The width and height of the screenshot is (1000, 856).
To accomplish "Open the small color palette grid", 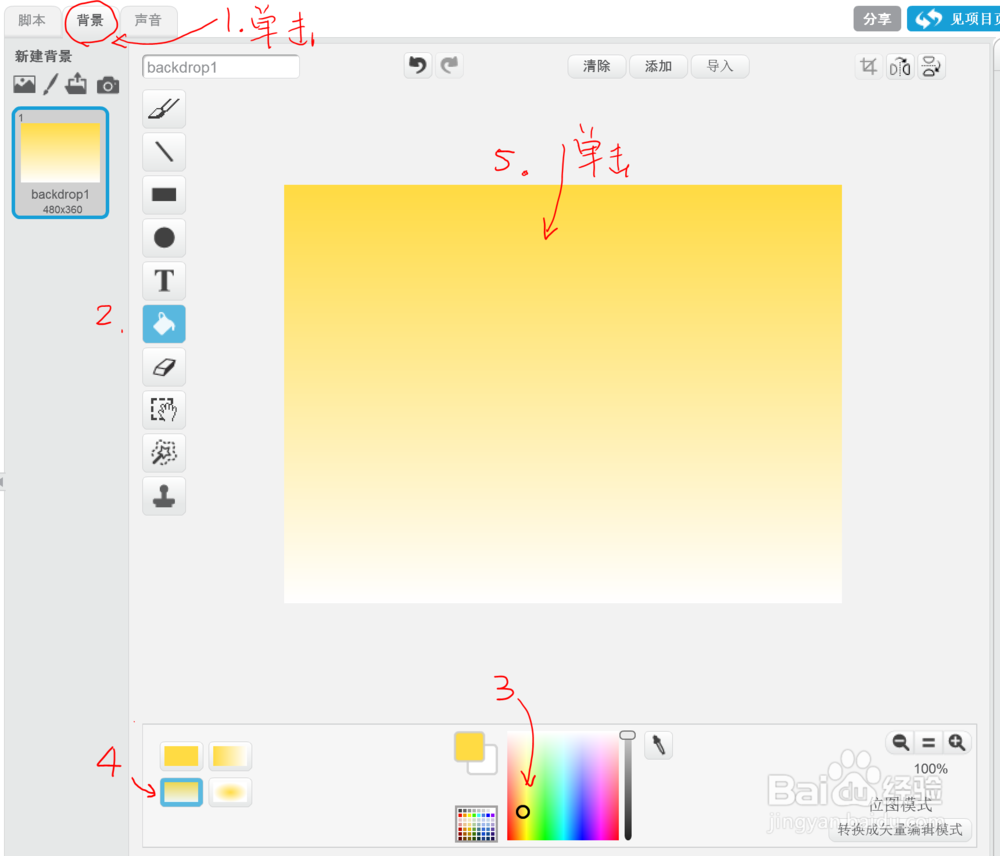I will [476, 824].
